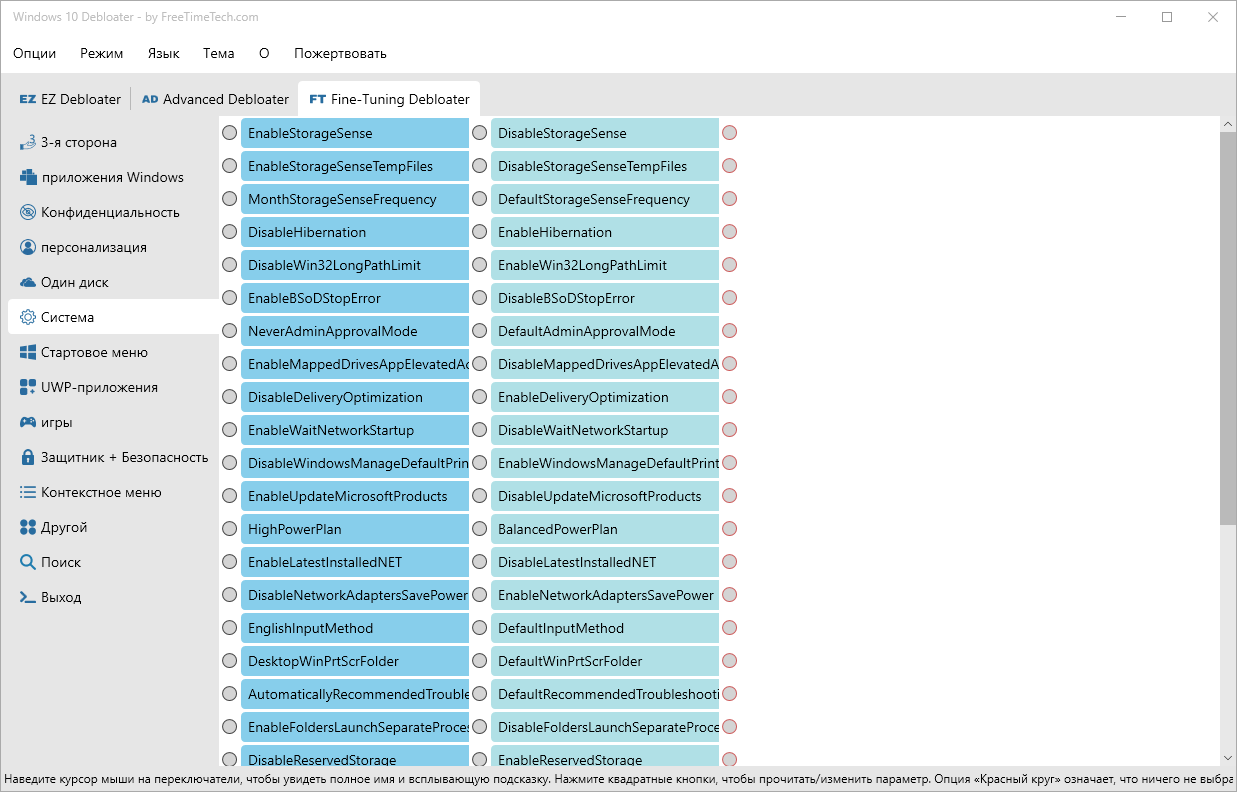Click the EnableWaitNetworkStartup button
Screen dimensions: 1237x792
click(x=355, y=430)
